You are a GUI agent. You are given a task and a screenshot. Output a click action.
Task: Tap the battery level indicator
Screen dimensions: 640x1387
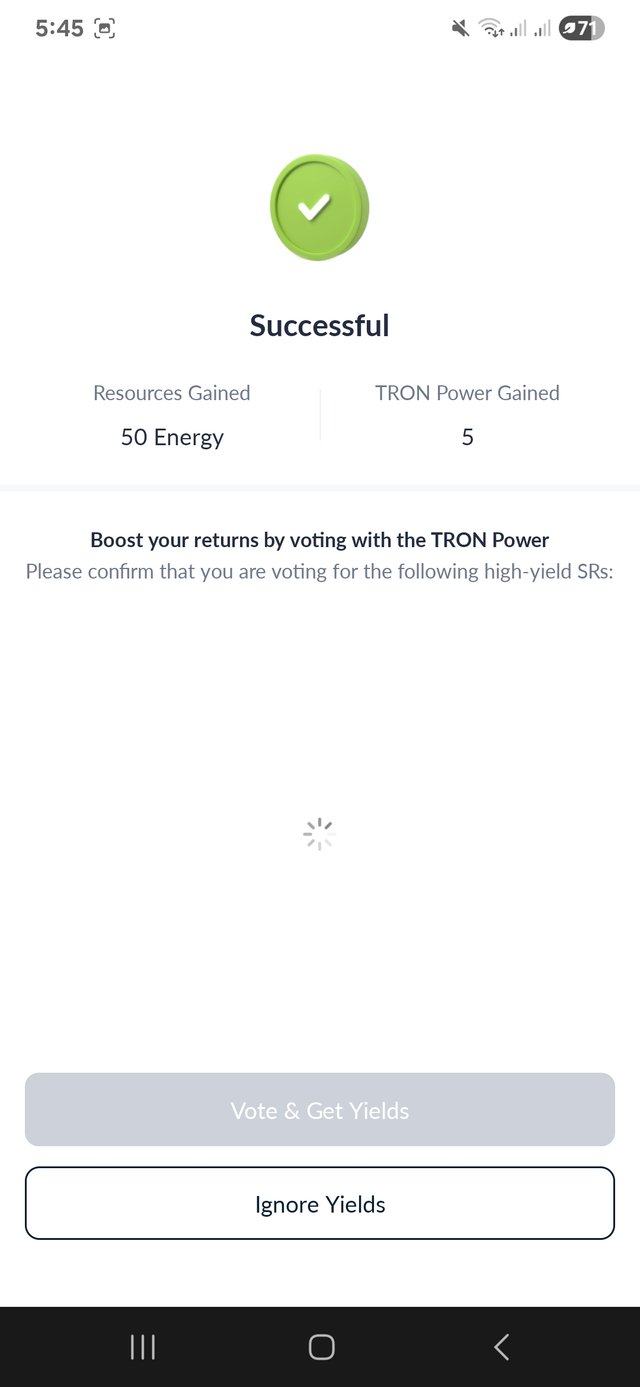[581, 29]
